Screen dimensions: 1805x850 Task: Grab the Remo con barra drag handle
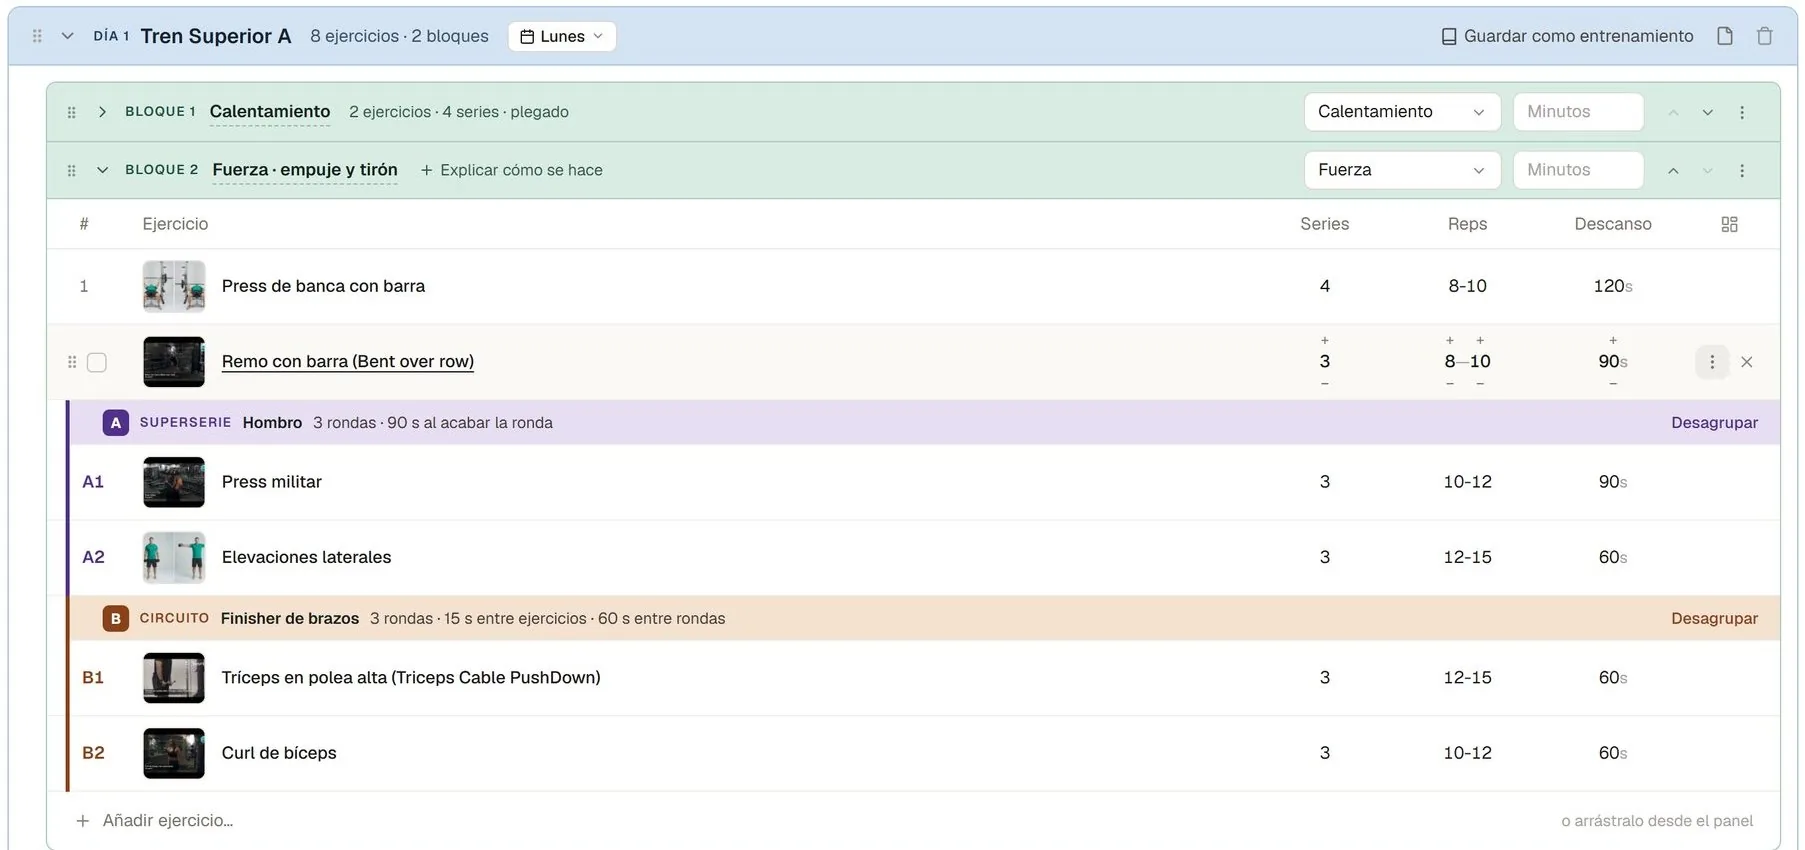coord(71,362)
